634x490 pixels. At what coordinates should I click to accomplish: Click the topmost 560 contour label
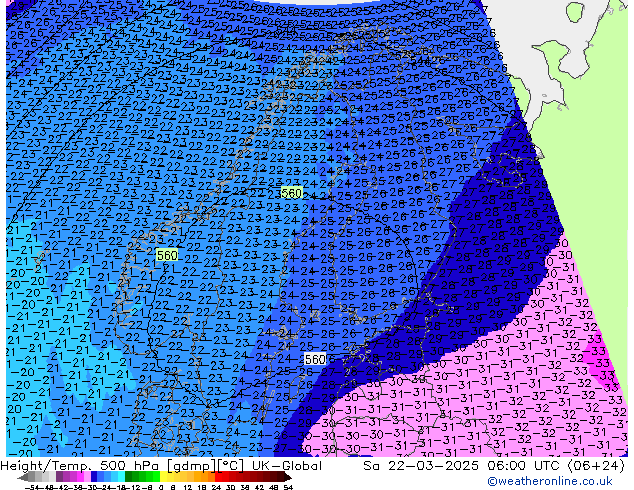click(x=291, y=192)
